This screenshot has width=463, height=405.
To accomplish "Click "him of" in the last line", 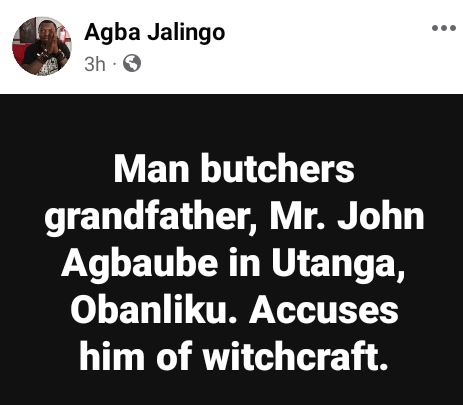I will click(136, 356).
